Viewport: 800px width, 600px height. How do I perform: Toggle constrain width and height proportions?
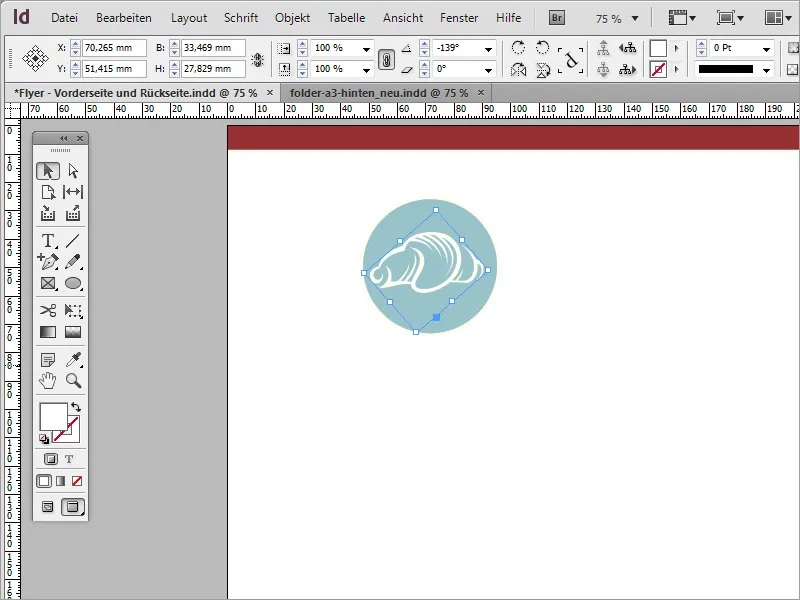(x=258, y=60)
